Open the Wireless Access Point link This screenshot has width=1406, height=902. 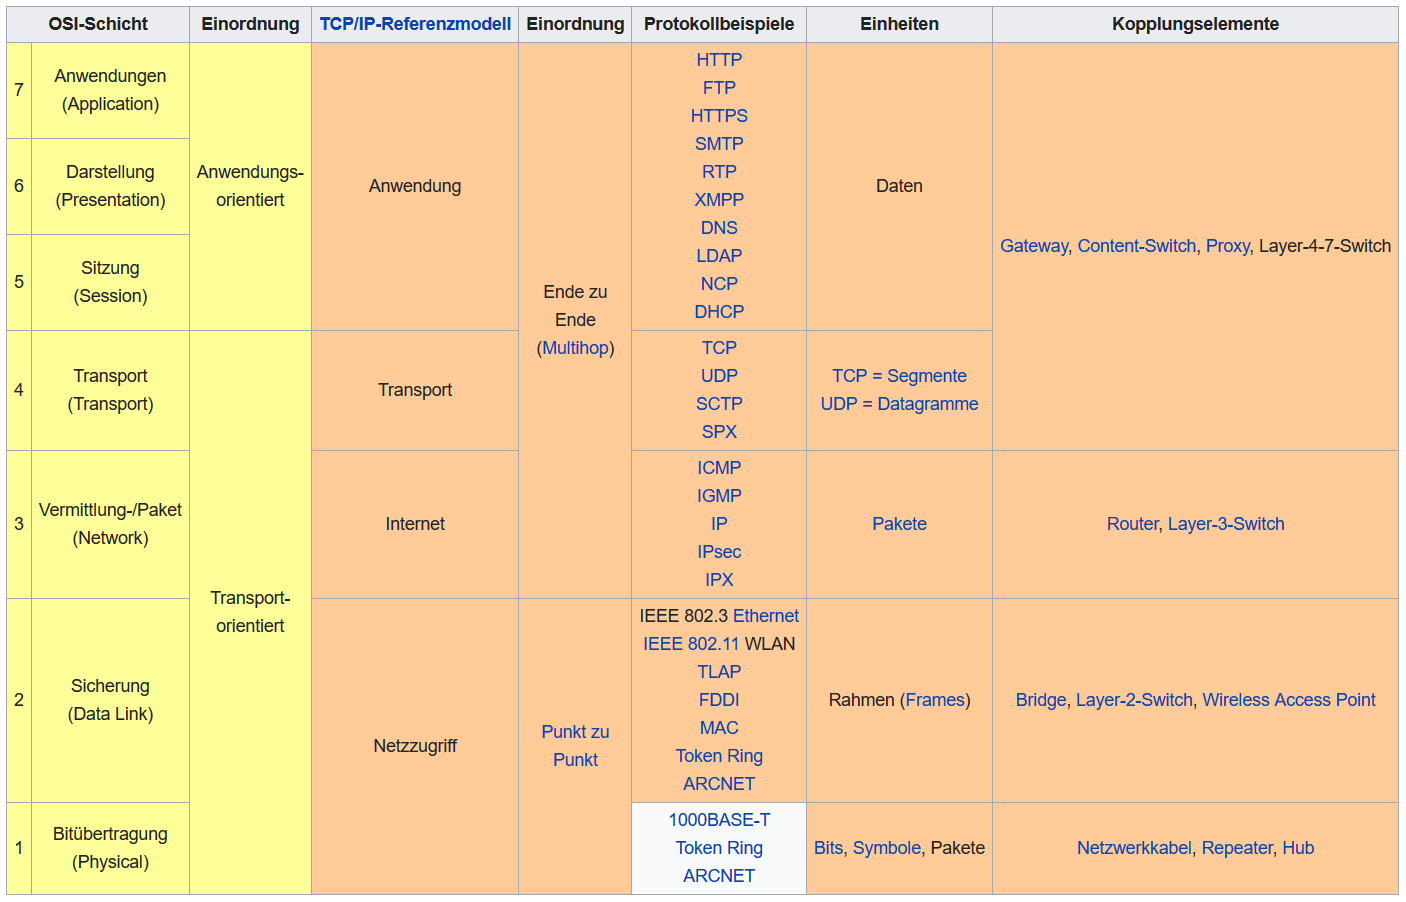click(x=1289, y=700)
